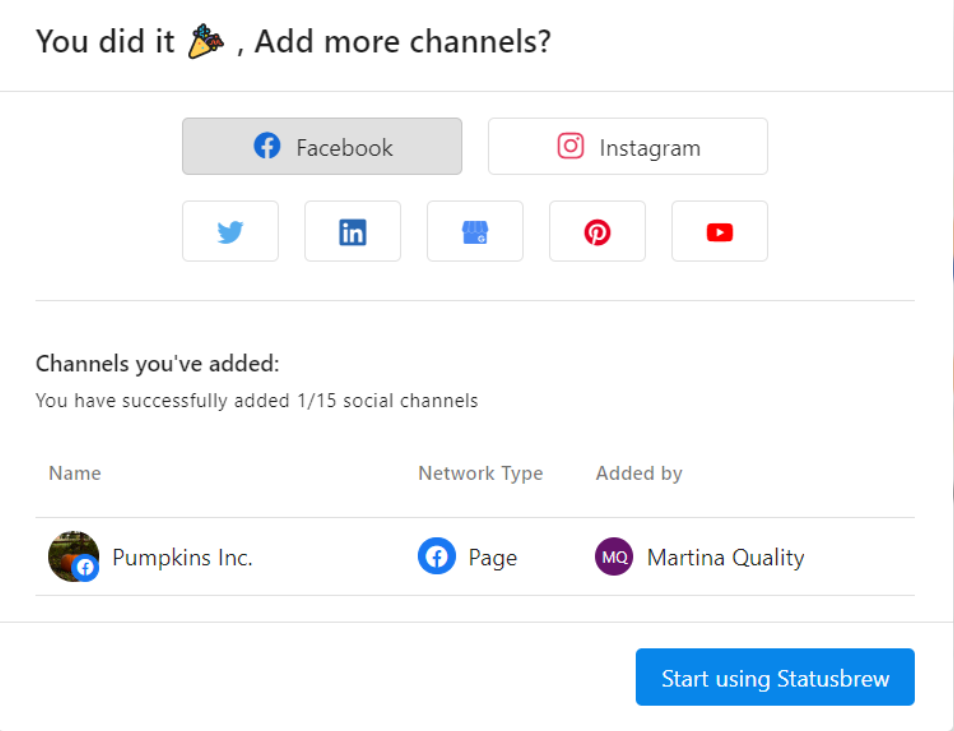Connect a YouTube channel
The image size is (954, 731).
click(720, 231)
